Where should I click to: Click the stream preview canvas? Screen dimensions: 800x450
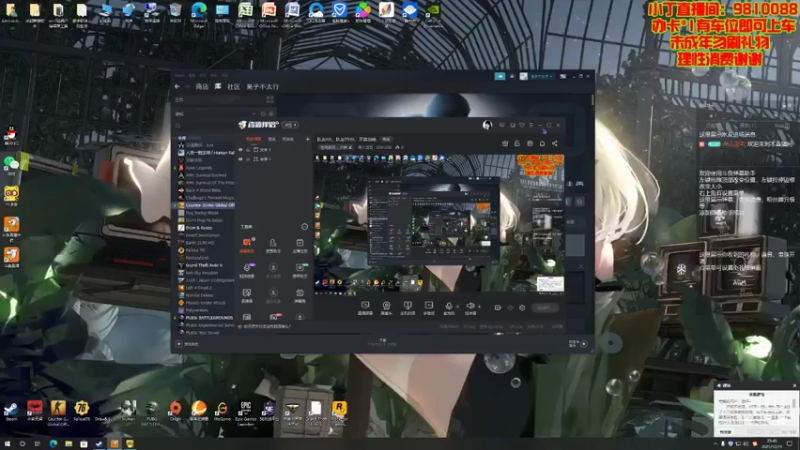coord(439,225)
